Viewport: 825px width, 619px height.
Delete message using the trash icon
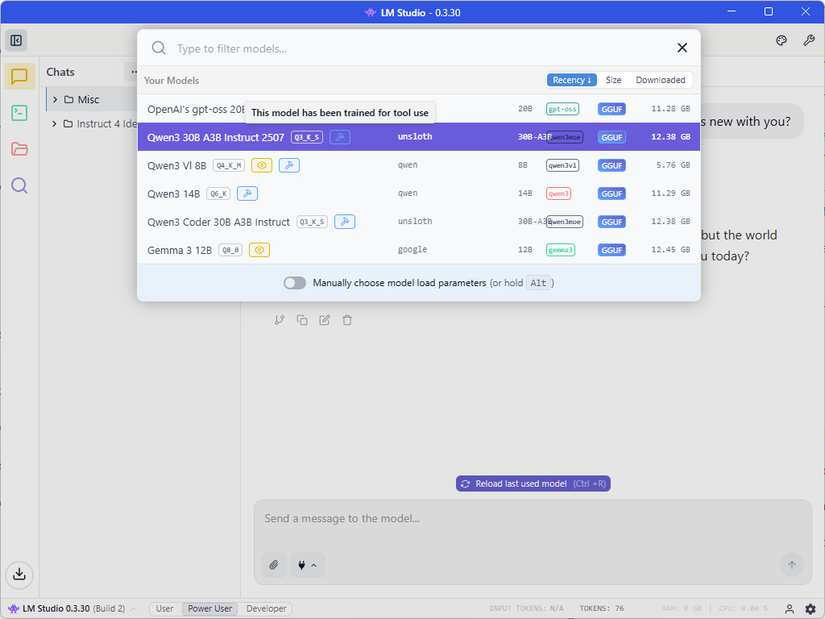pyautogui.click(x=347, y=320)
